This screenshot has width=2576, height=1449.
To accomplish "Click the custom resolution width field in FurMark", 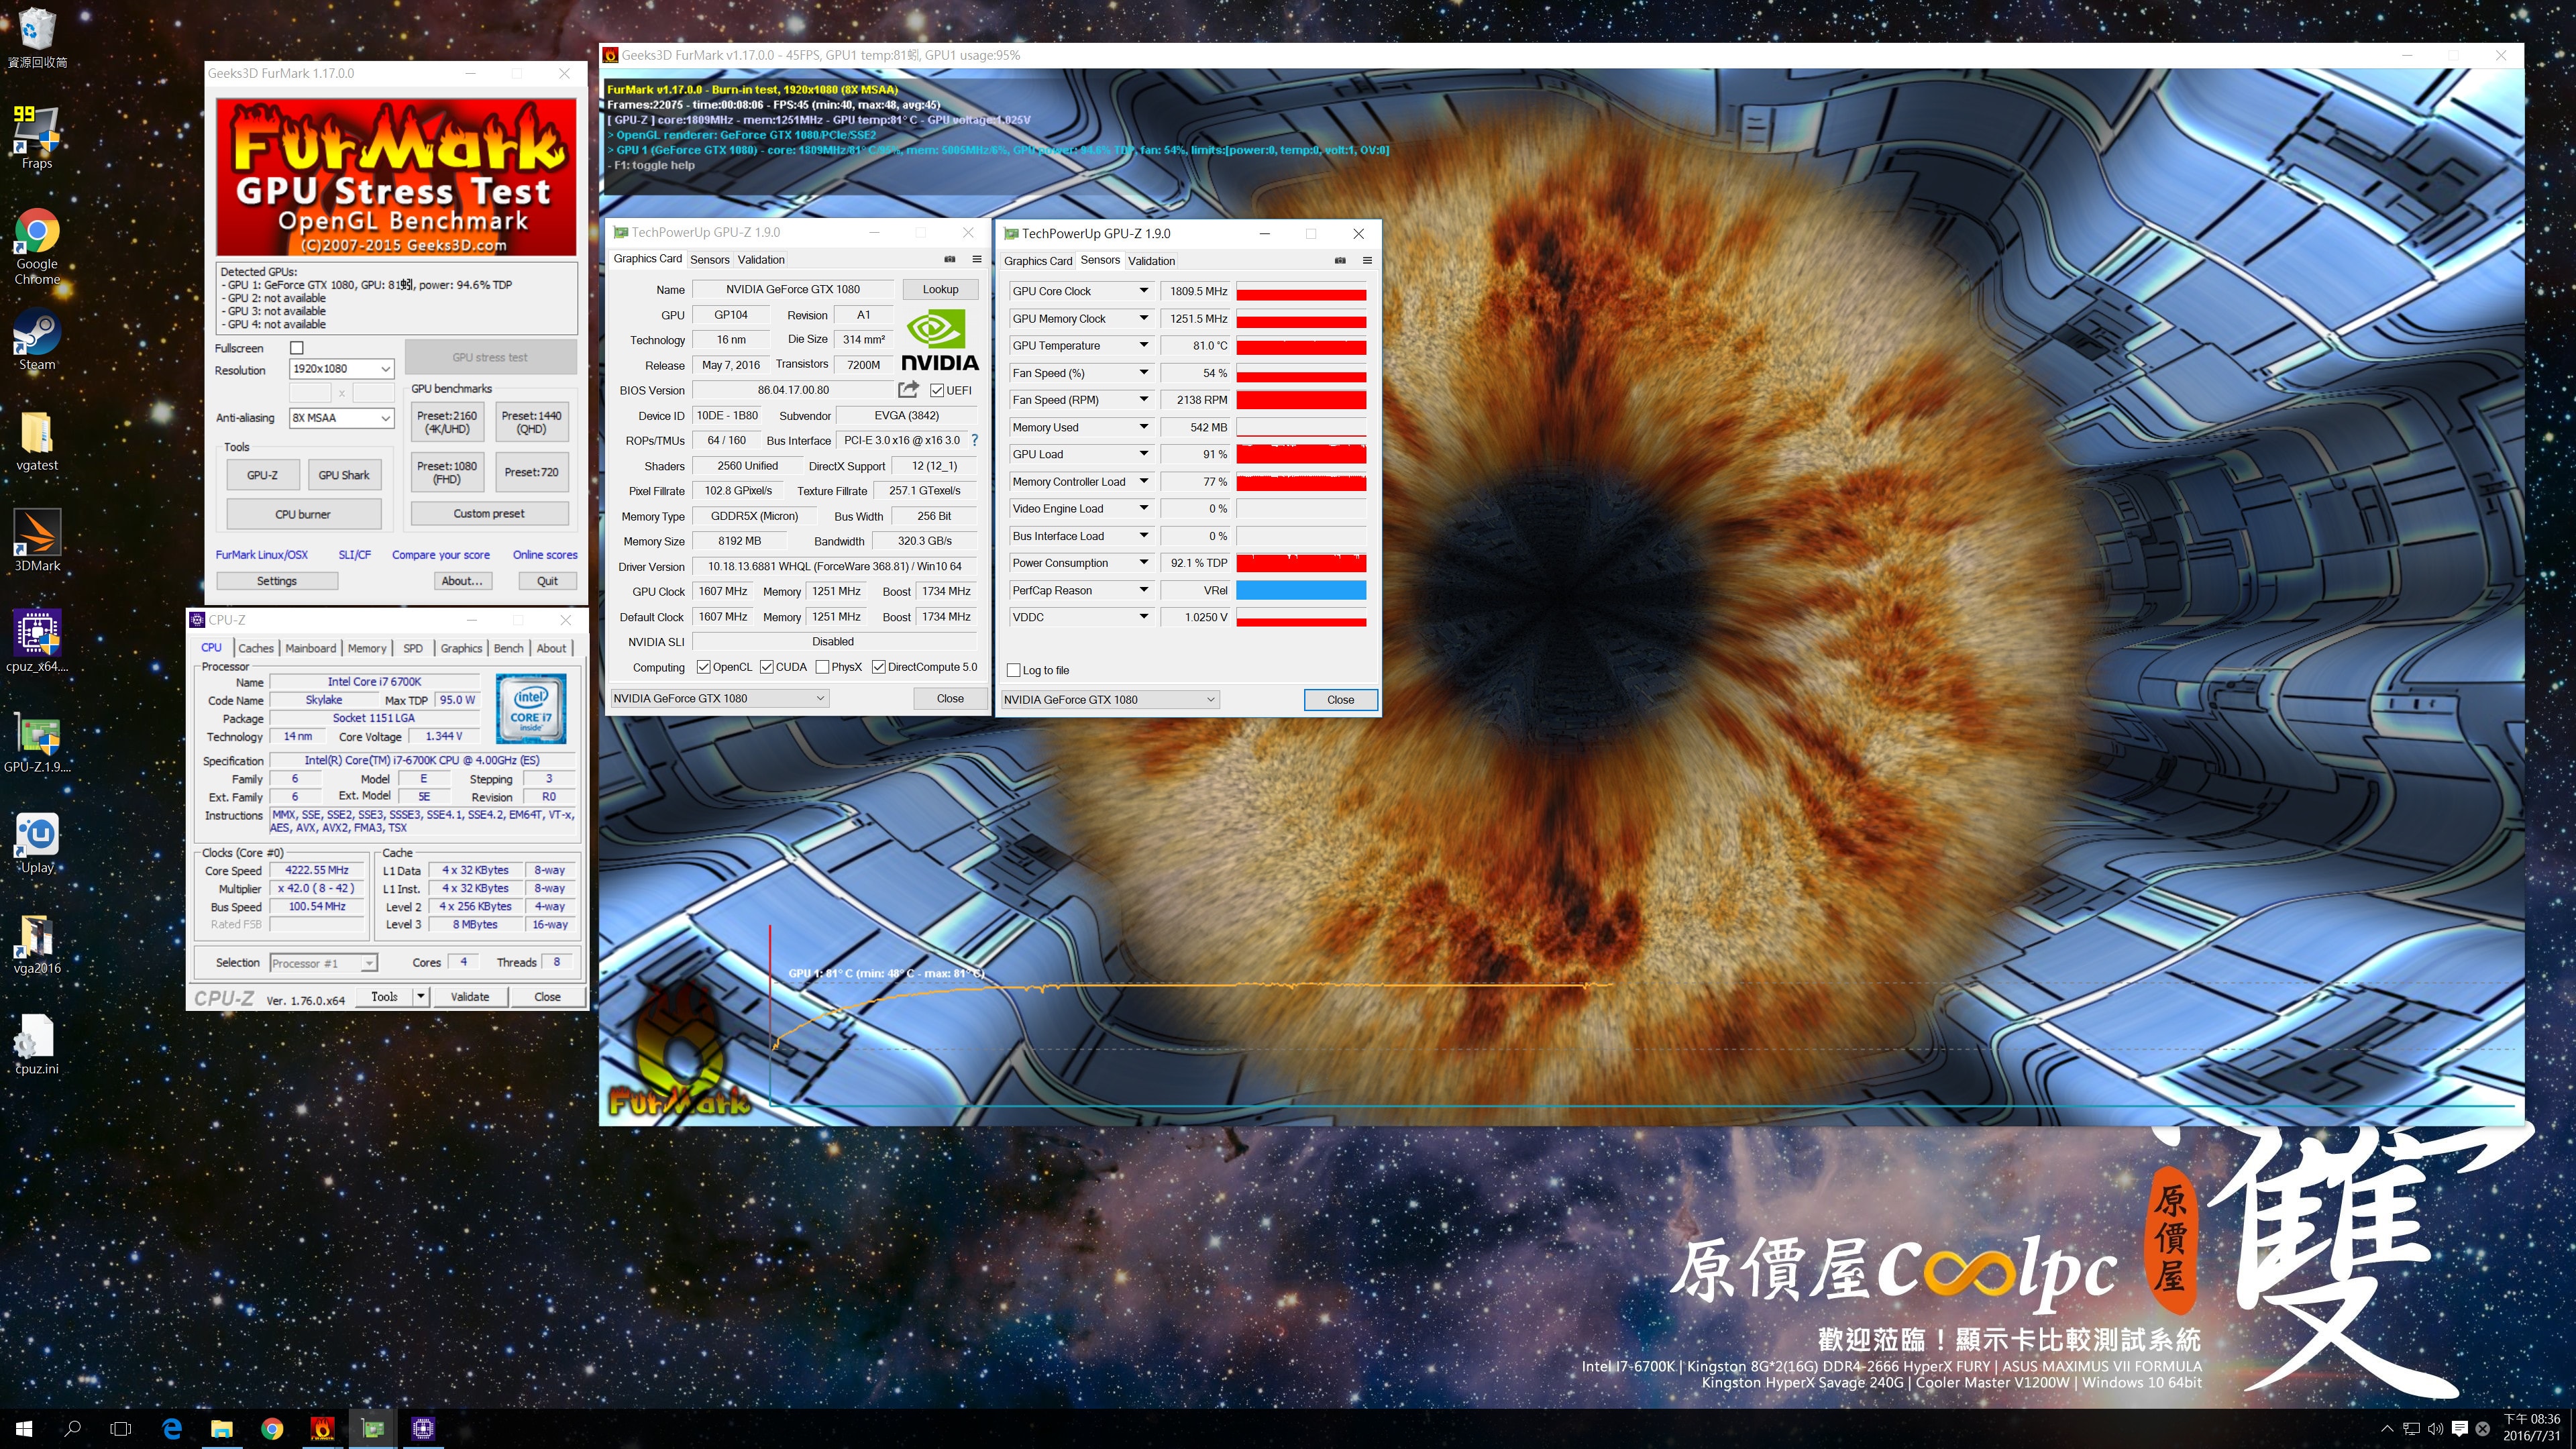I will pyautogui.click(x=310, y=393).
